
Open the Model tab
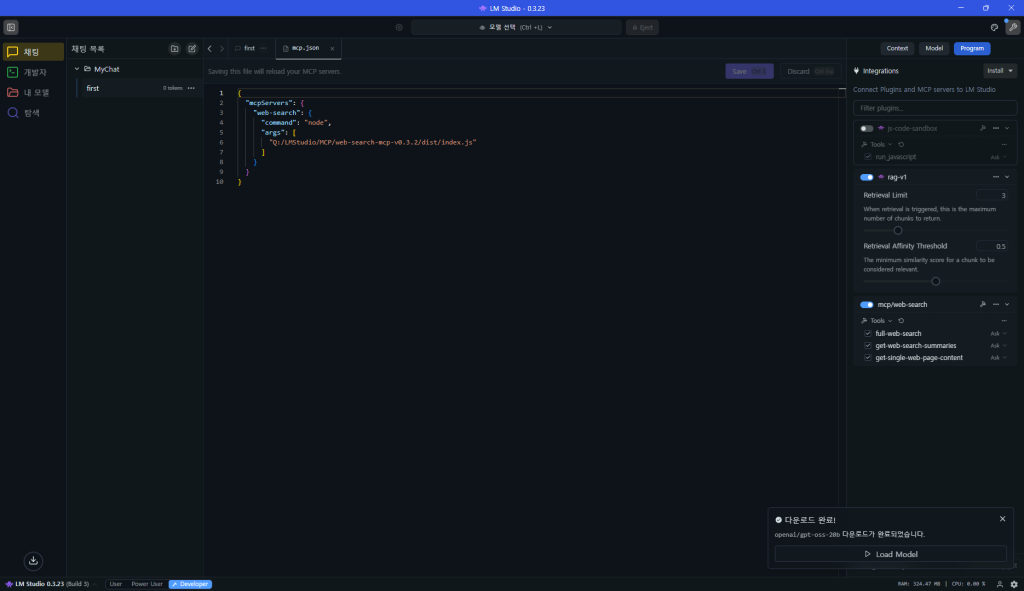coord(934,48)
